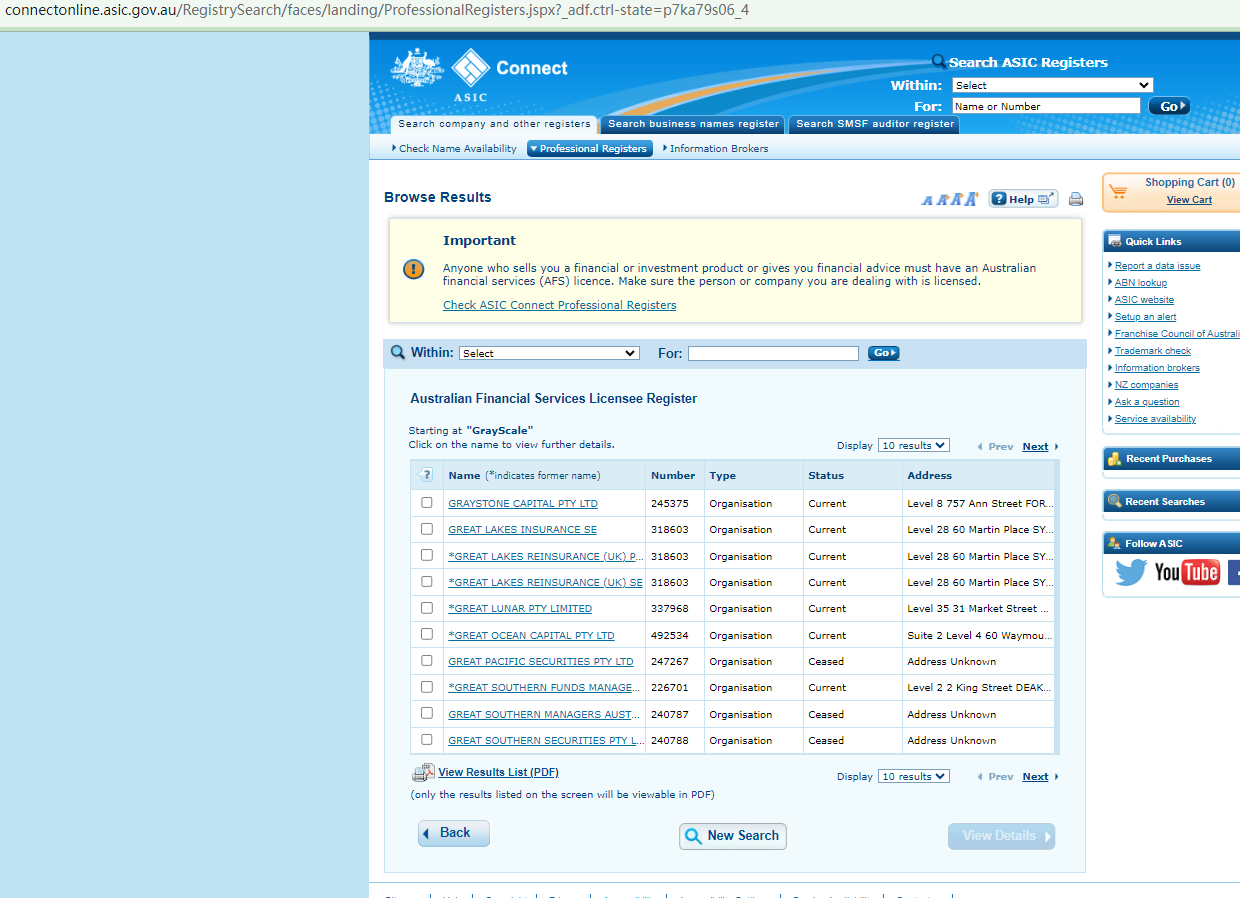Screen dimensions: 1240x898
Task: Focus the Name or Number search field
Action: pyautogui.click(x=1046, y=106)
